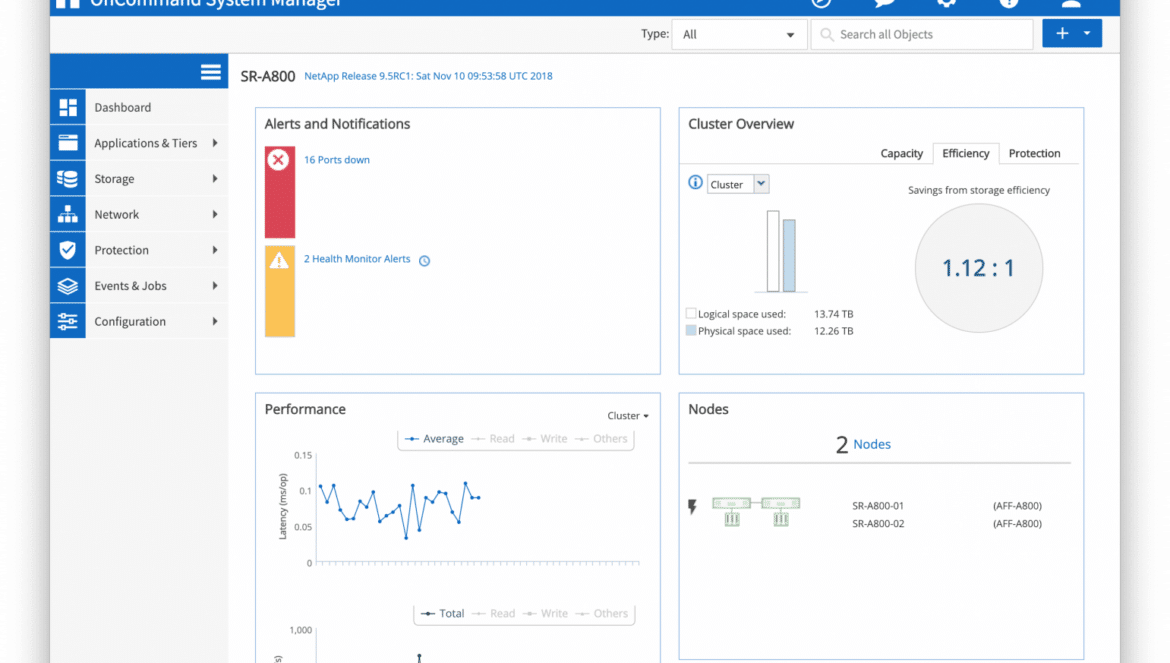Open the settings gear in top bar
Image resolution: width=1170 pixels, height=663 pixels.
[x=946, y=4]
